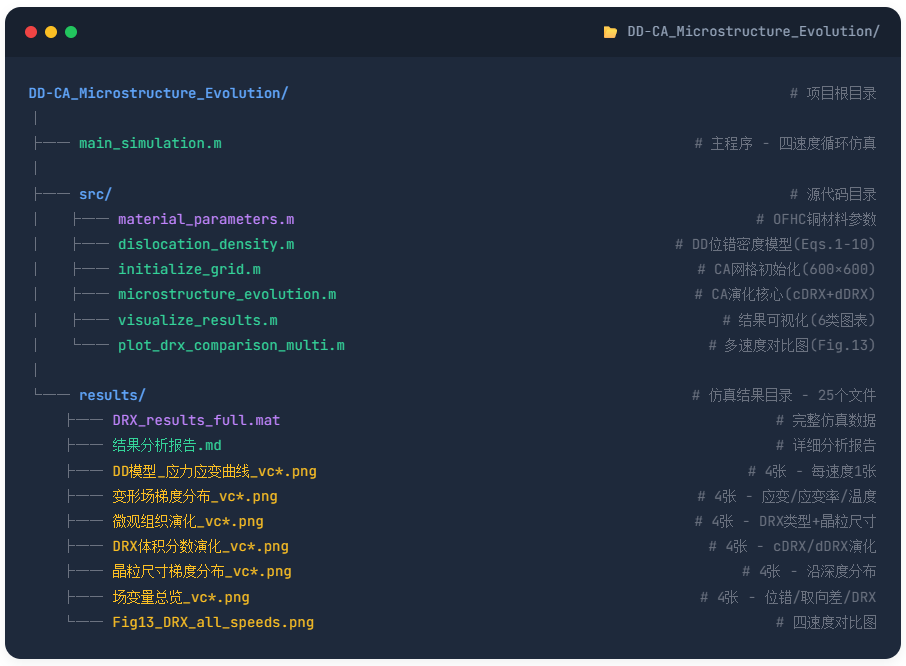Click the yellow minimize window dot
The width and height of the screenshot is (906, 666).
point(51,32)
